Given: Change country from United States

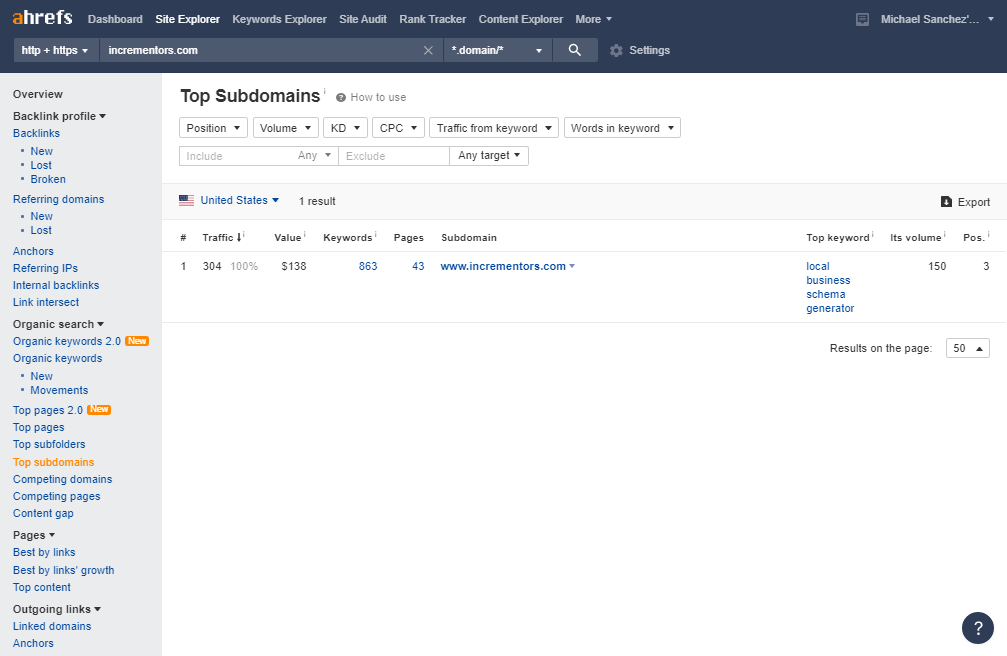Looking at the screenshot, I should tap(240, 200).
